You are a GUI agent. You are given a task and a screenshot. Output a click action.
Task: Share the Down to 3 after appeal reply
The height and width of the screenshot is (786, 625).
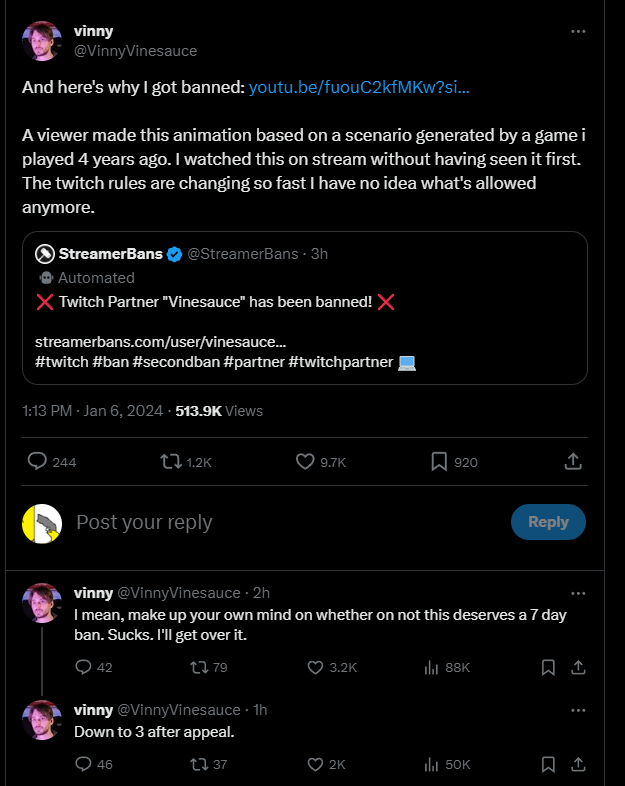tap(578, 764)
